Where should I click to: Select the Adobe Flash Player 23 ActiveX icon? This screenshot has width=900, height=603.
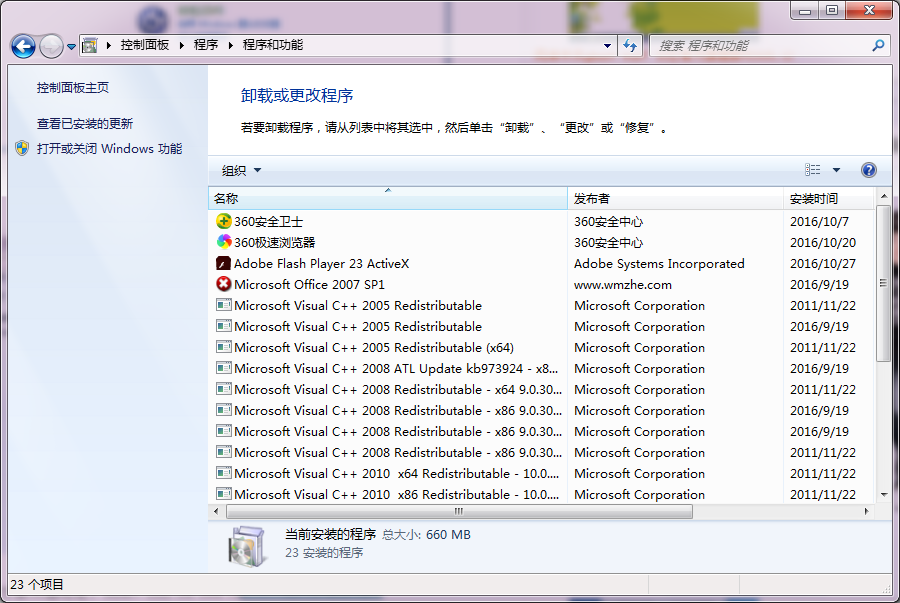point(224,263)
